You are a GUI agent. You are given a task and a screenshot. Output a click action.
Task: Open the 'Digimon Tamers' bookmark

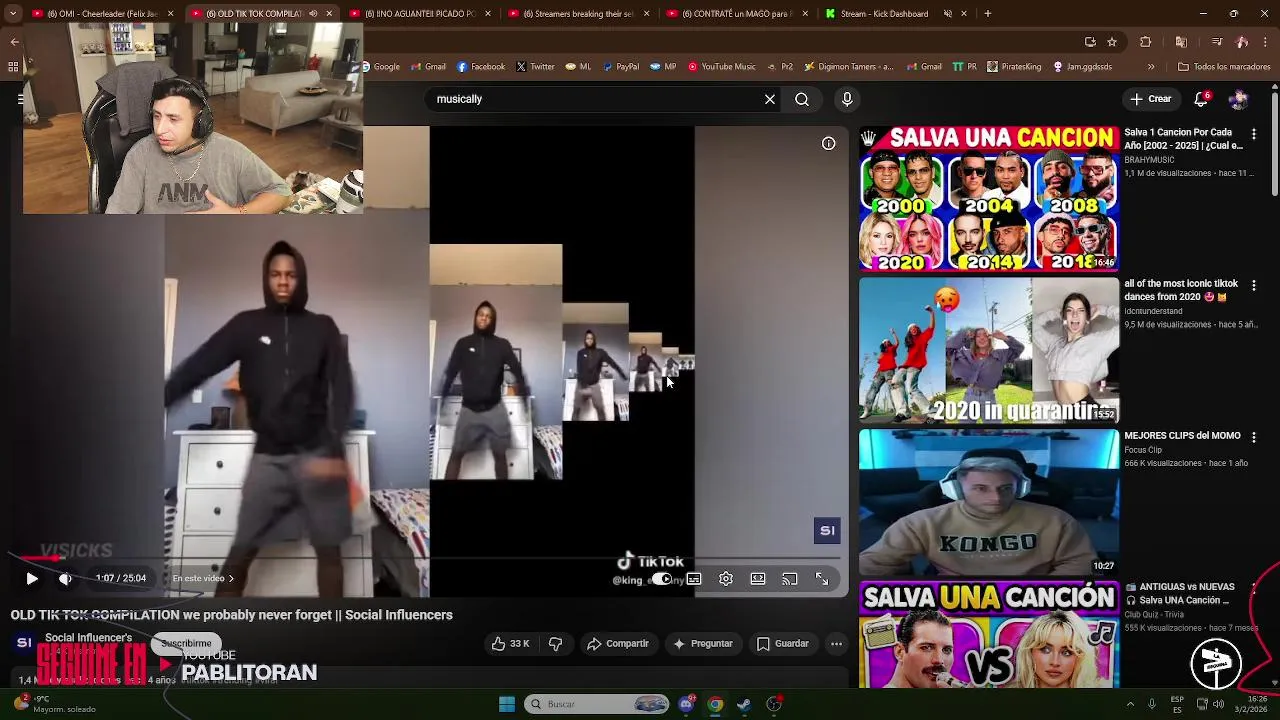[850, 67]
